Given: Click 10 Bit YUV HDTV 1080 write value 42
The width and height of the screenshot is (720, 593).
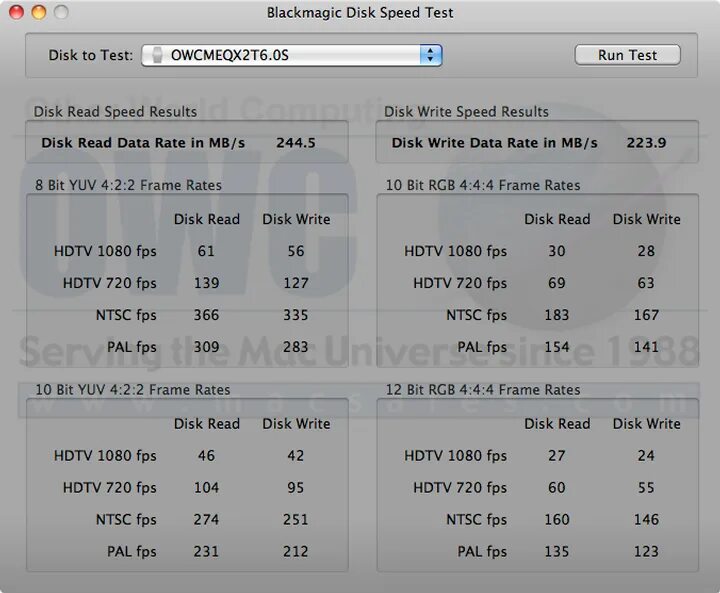Looking at the screenshot, I should click(296, 456).
